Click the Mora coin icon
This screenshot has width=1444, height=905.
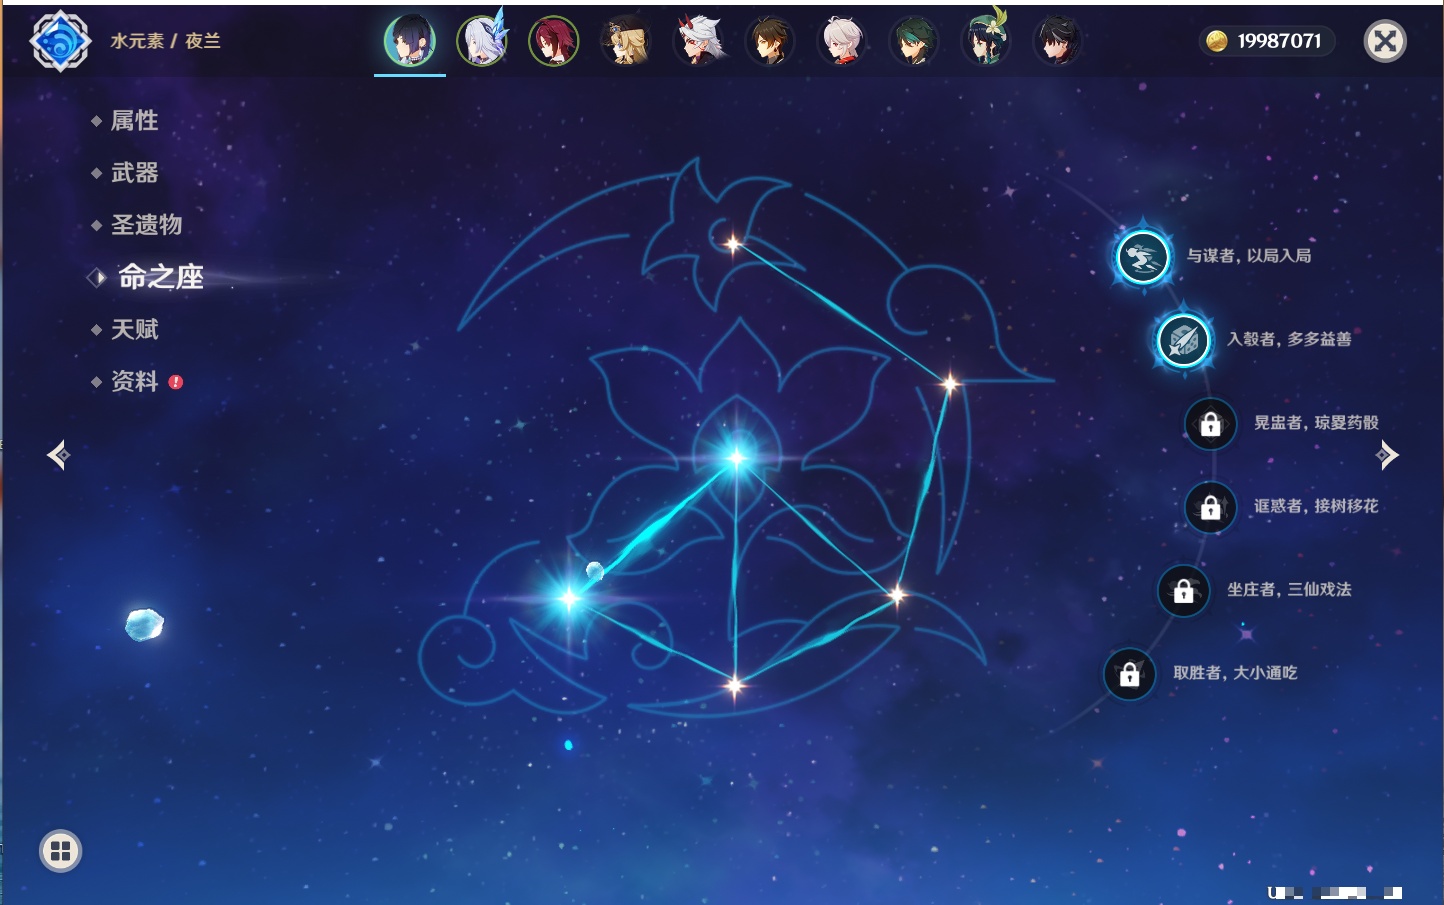[1216, 41]
